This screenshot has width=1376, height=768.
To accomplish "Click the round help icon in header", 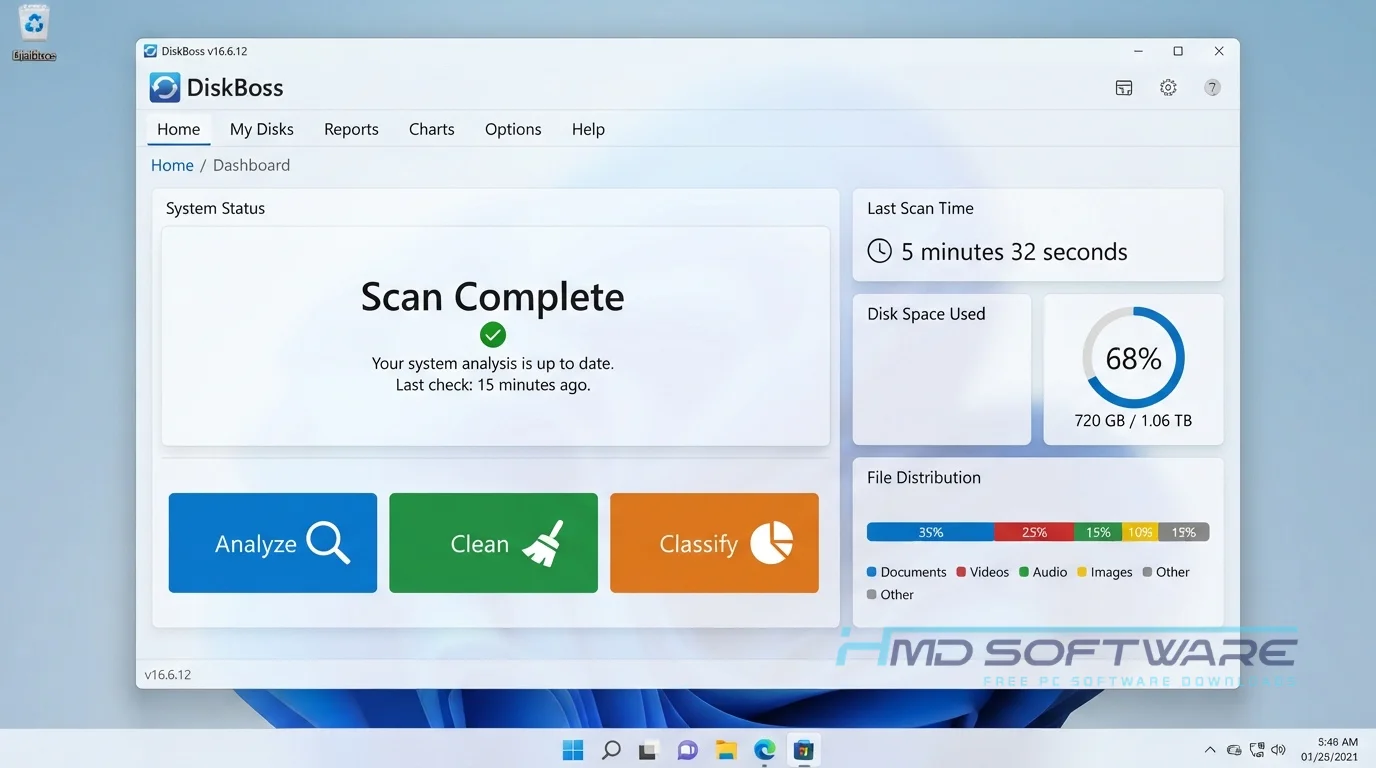I will 1212,88.
